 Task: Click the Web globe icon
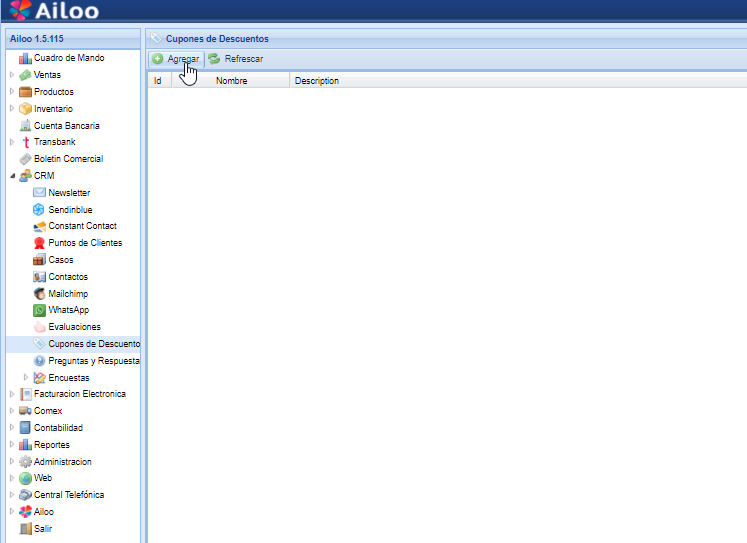tap(25, 478)
